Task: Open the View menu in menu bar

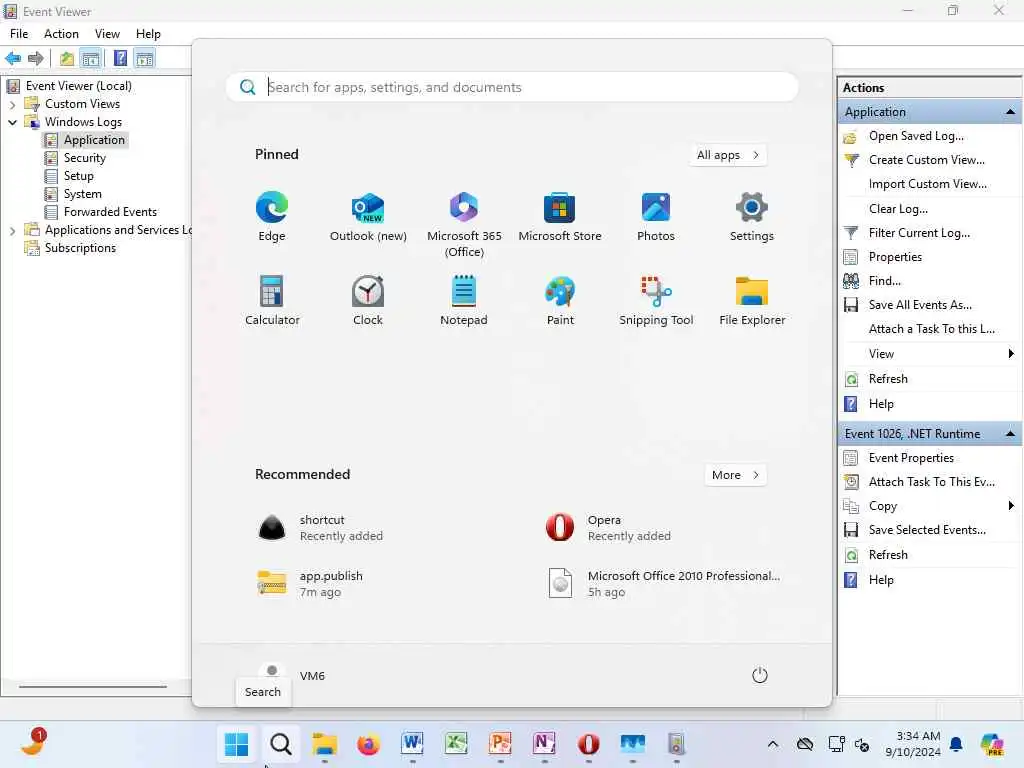Action: click(x=107, y=34)
